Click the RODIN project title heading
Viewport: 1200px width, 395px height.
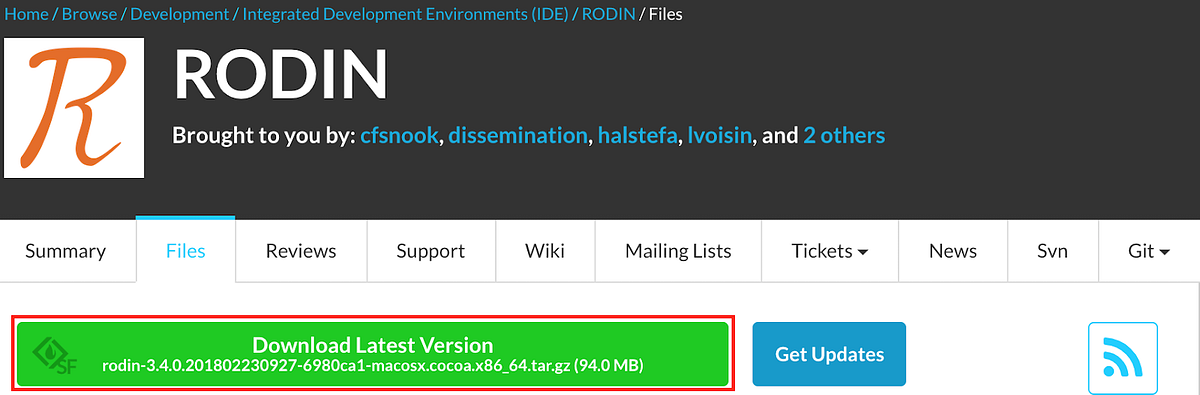pos(280,75)
